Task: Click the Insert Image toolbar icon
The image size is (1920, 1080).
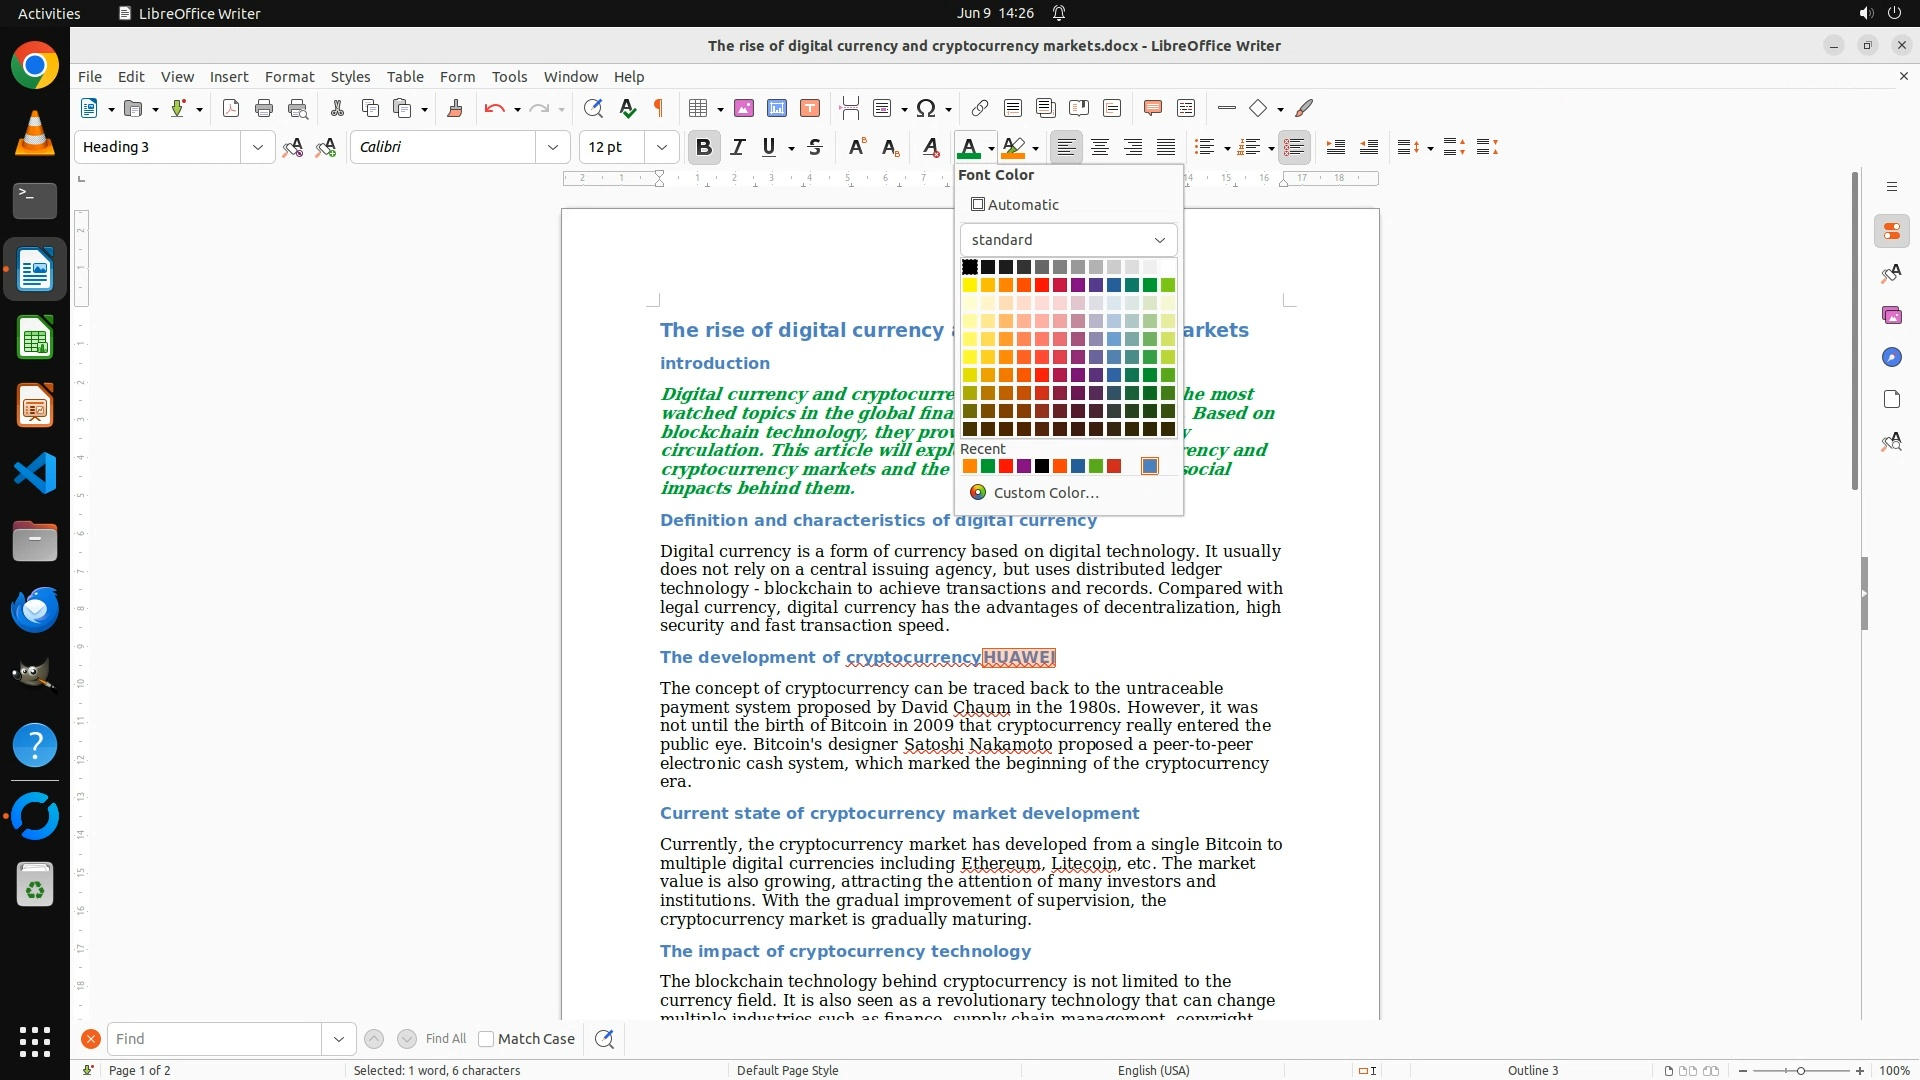Action: click(744, 108)
